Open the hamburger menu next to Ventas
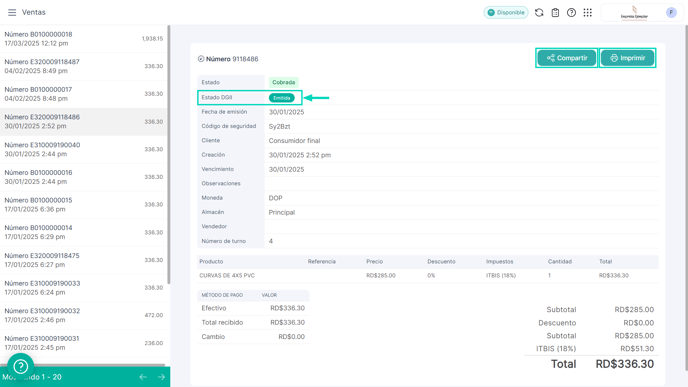Image resolution: width=688 pixels, height=387 pixels. [12, 12]
